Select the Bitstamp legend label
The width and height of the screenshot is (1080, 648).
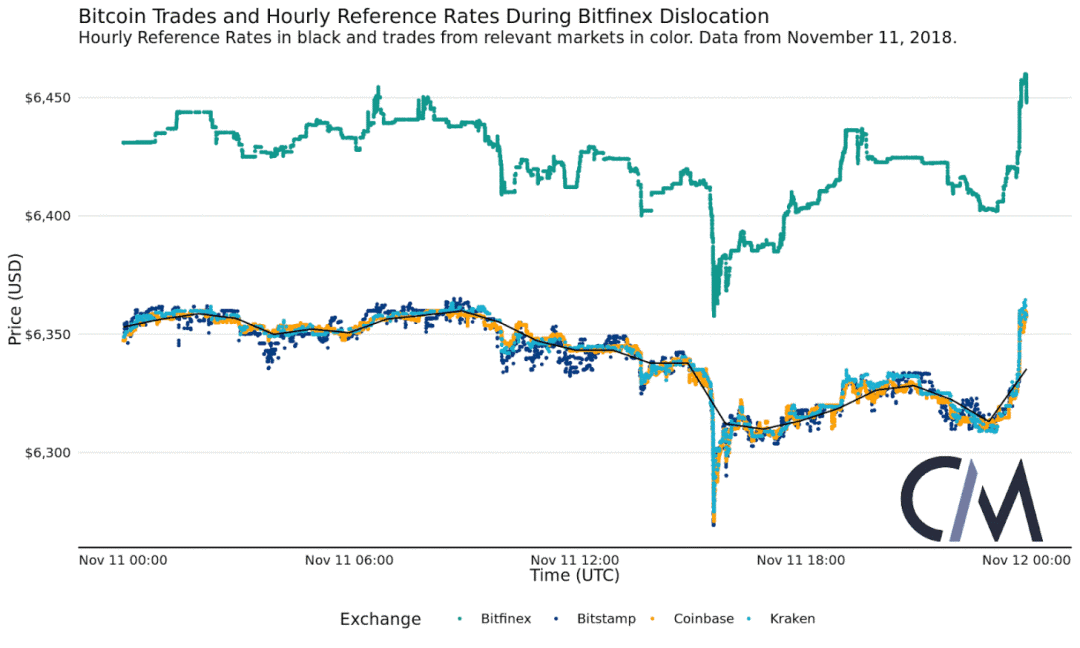(606, 619)
